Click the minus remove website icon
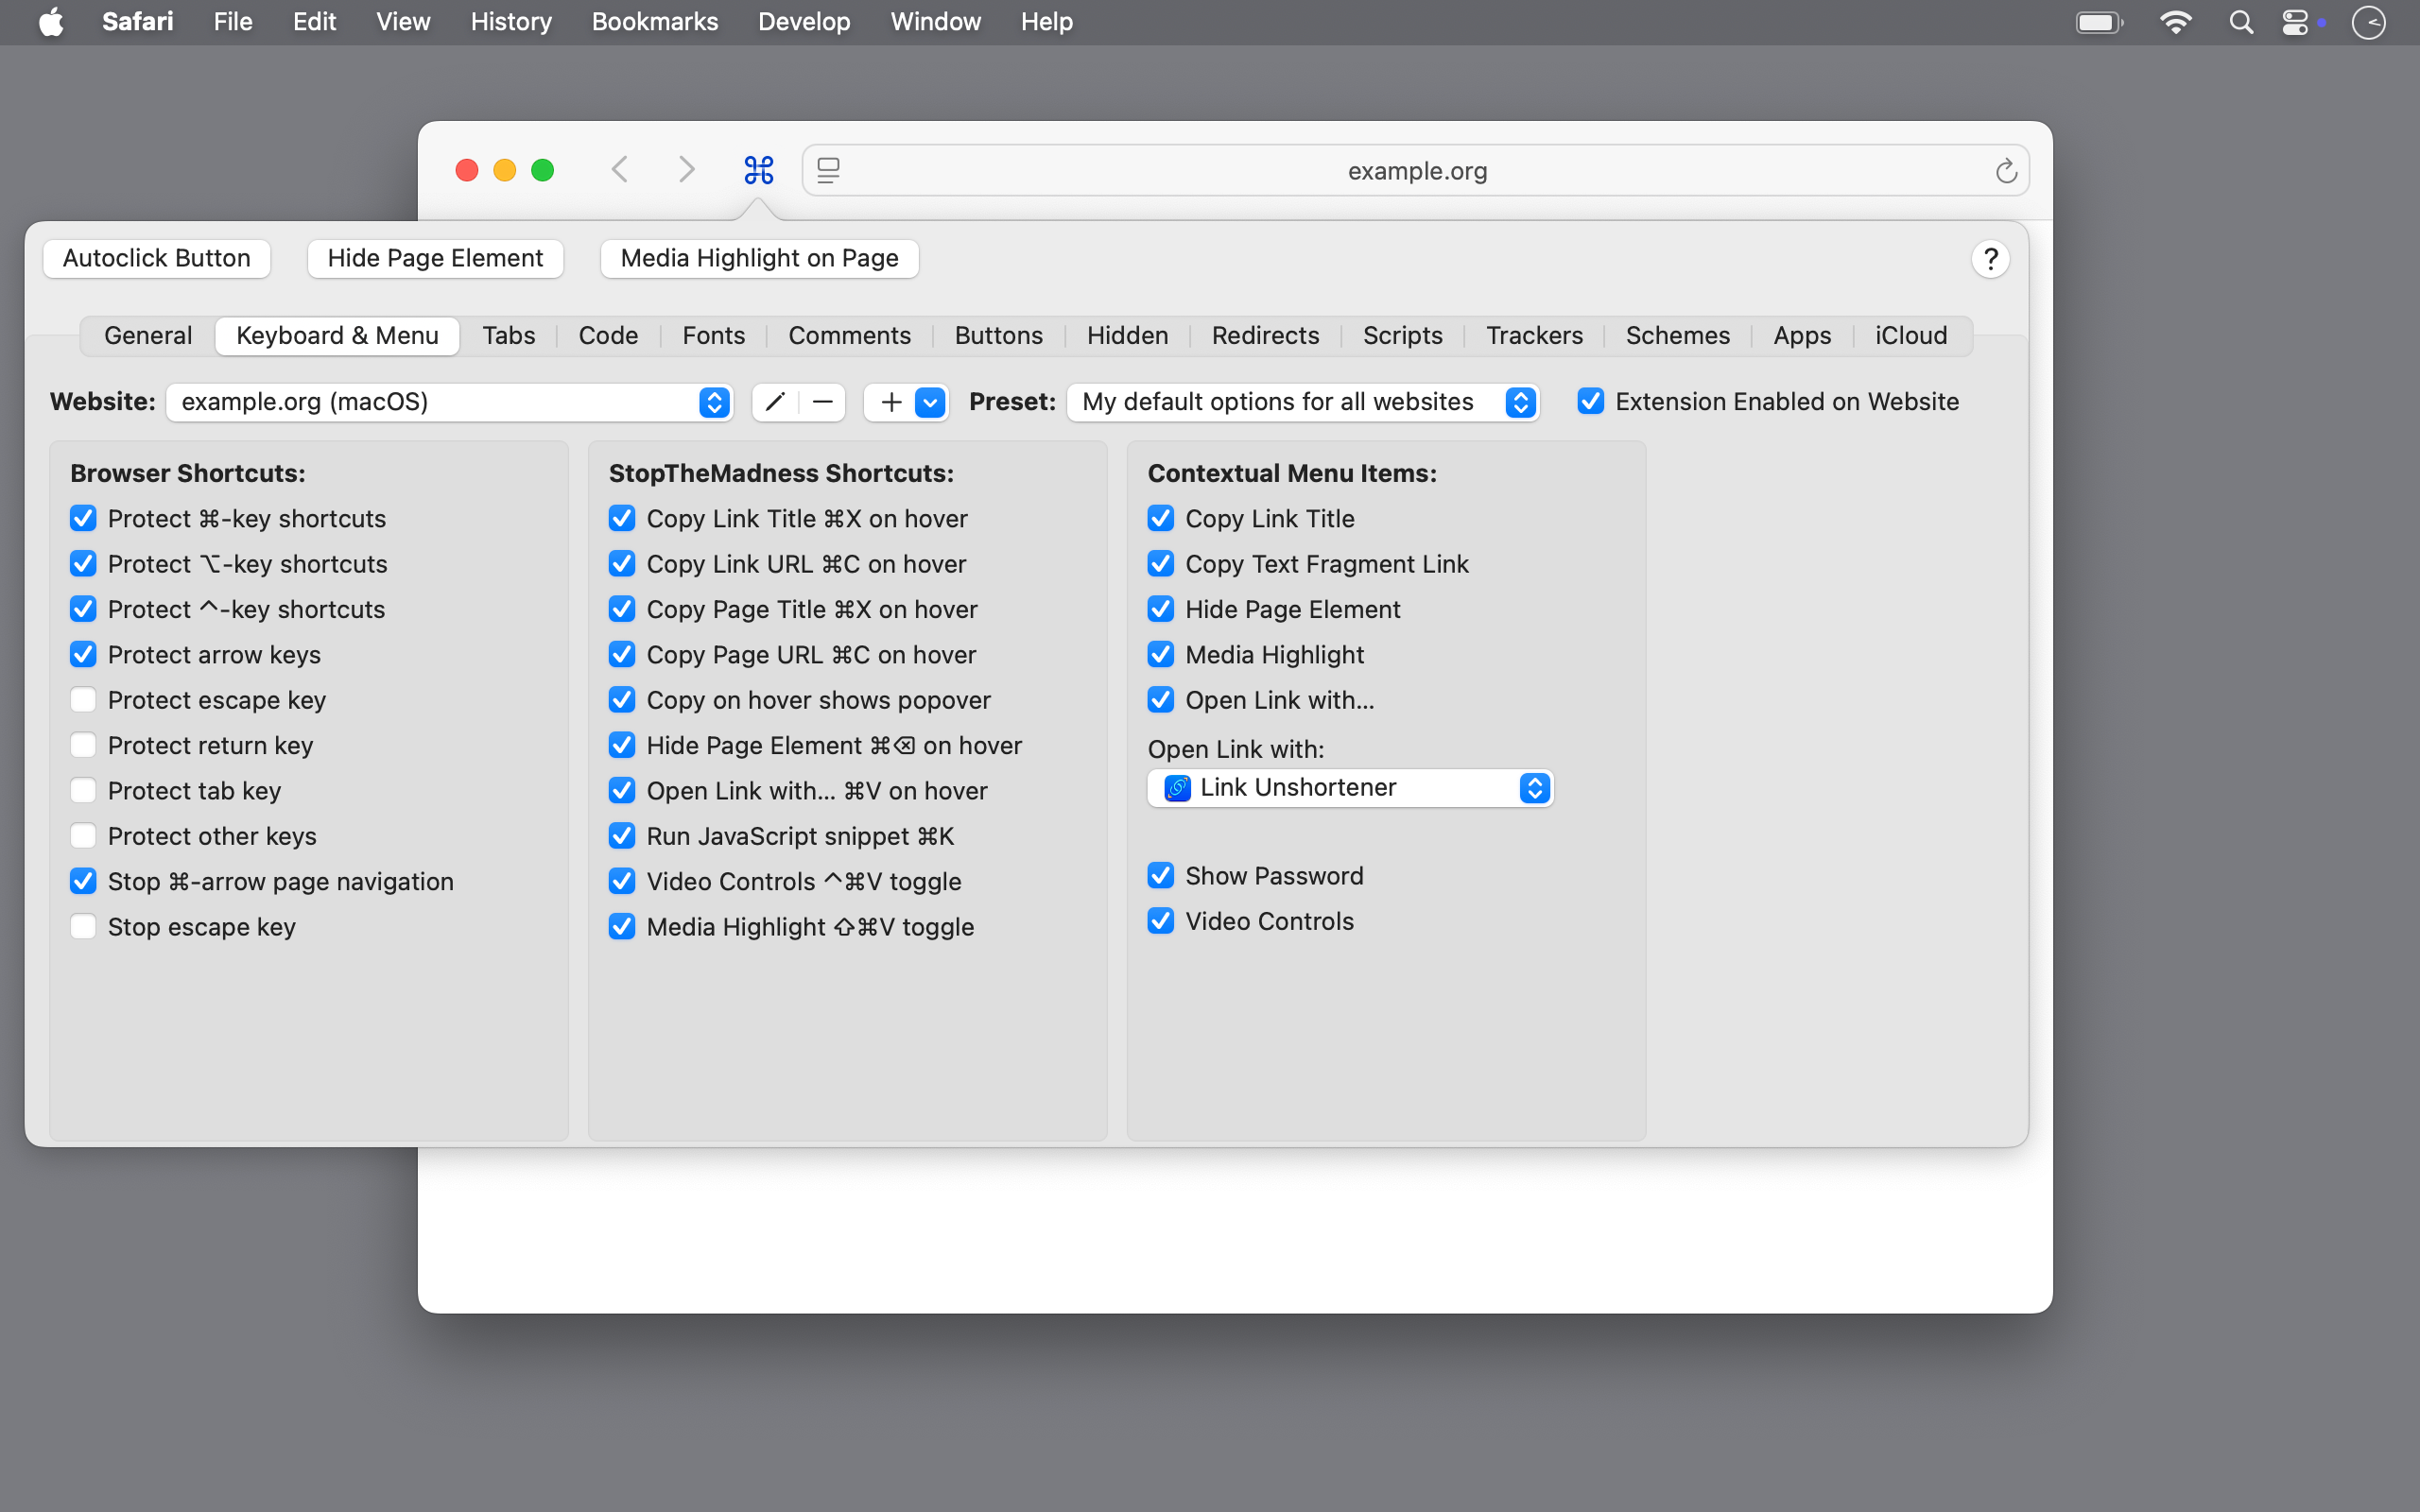 click(822, 402)
